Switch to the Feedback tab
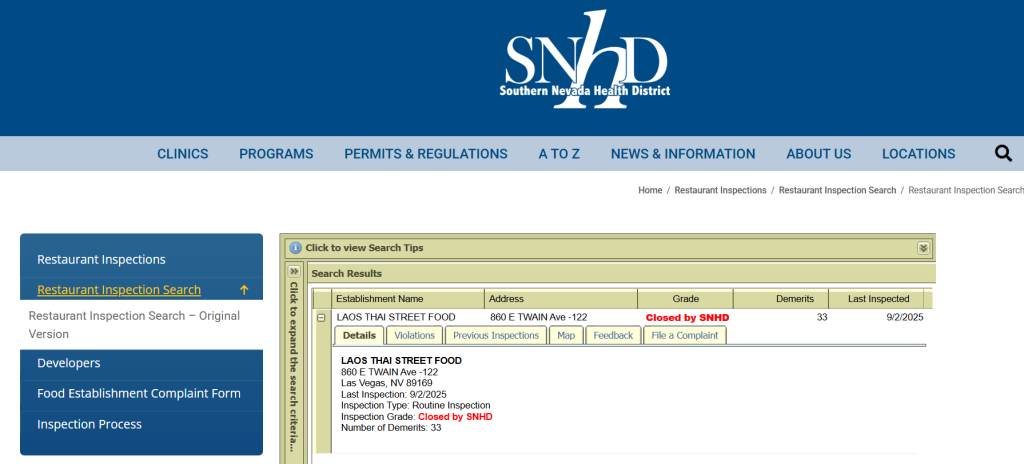The height and width of the screenshot is (464, 1024). 613,335
